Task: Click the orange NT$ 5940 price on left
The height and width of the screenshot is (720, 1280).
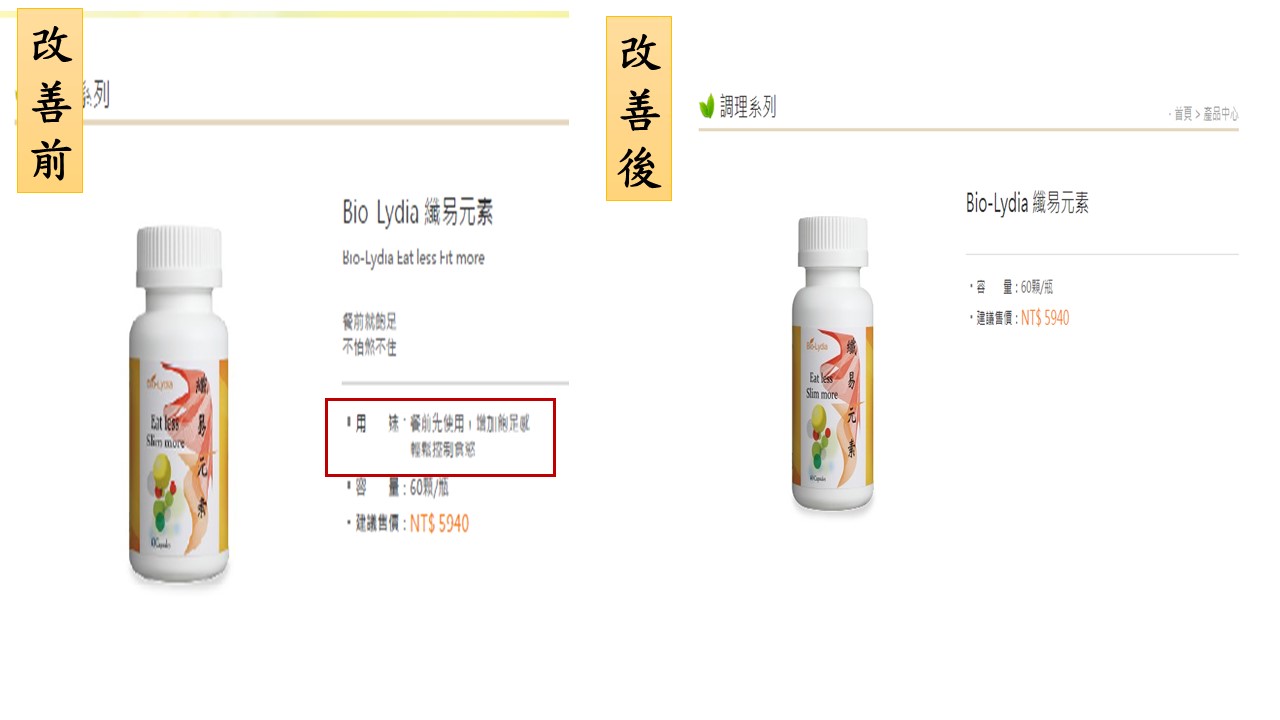Action: pos(439,523)
